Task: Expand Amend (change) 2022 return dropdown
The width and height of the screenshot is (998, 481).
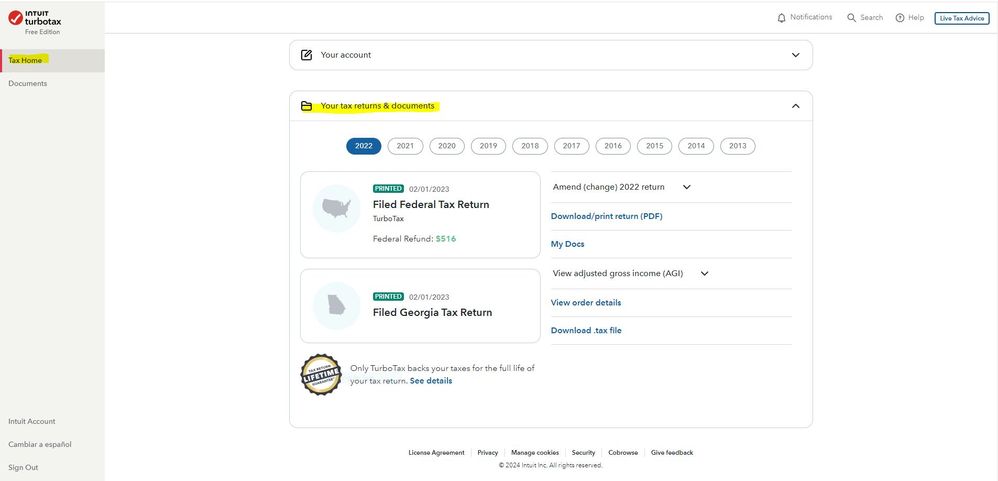Action: 686,187
